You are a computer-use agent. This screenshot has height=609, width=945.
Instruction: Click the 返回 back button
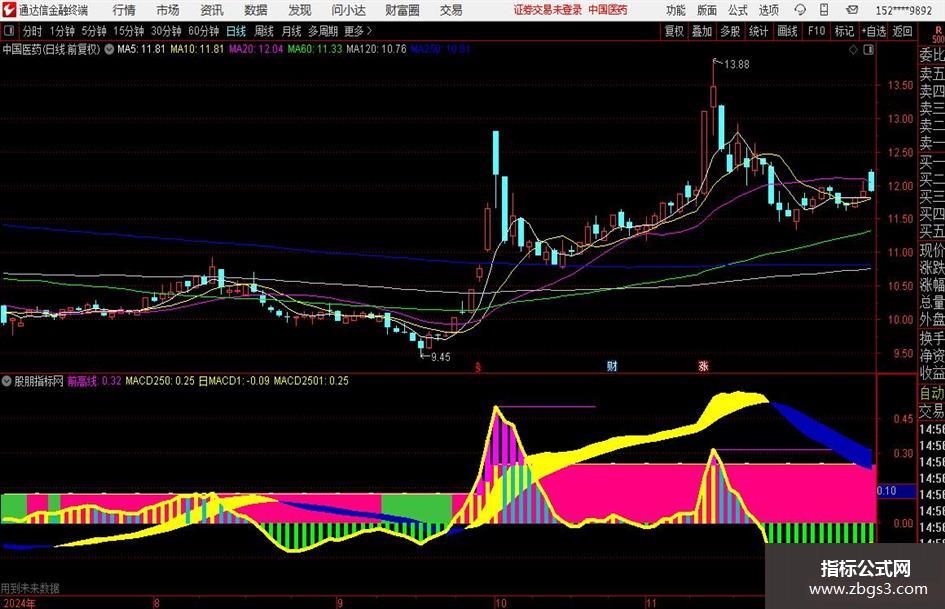(x=903, y=31)
